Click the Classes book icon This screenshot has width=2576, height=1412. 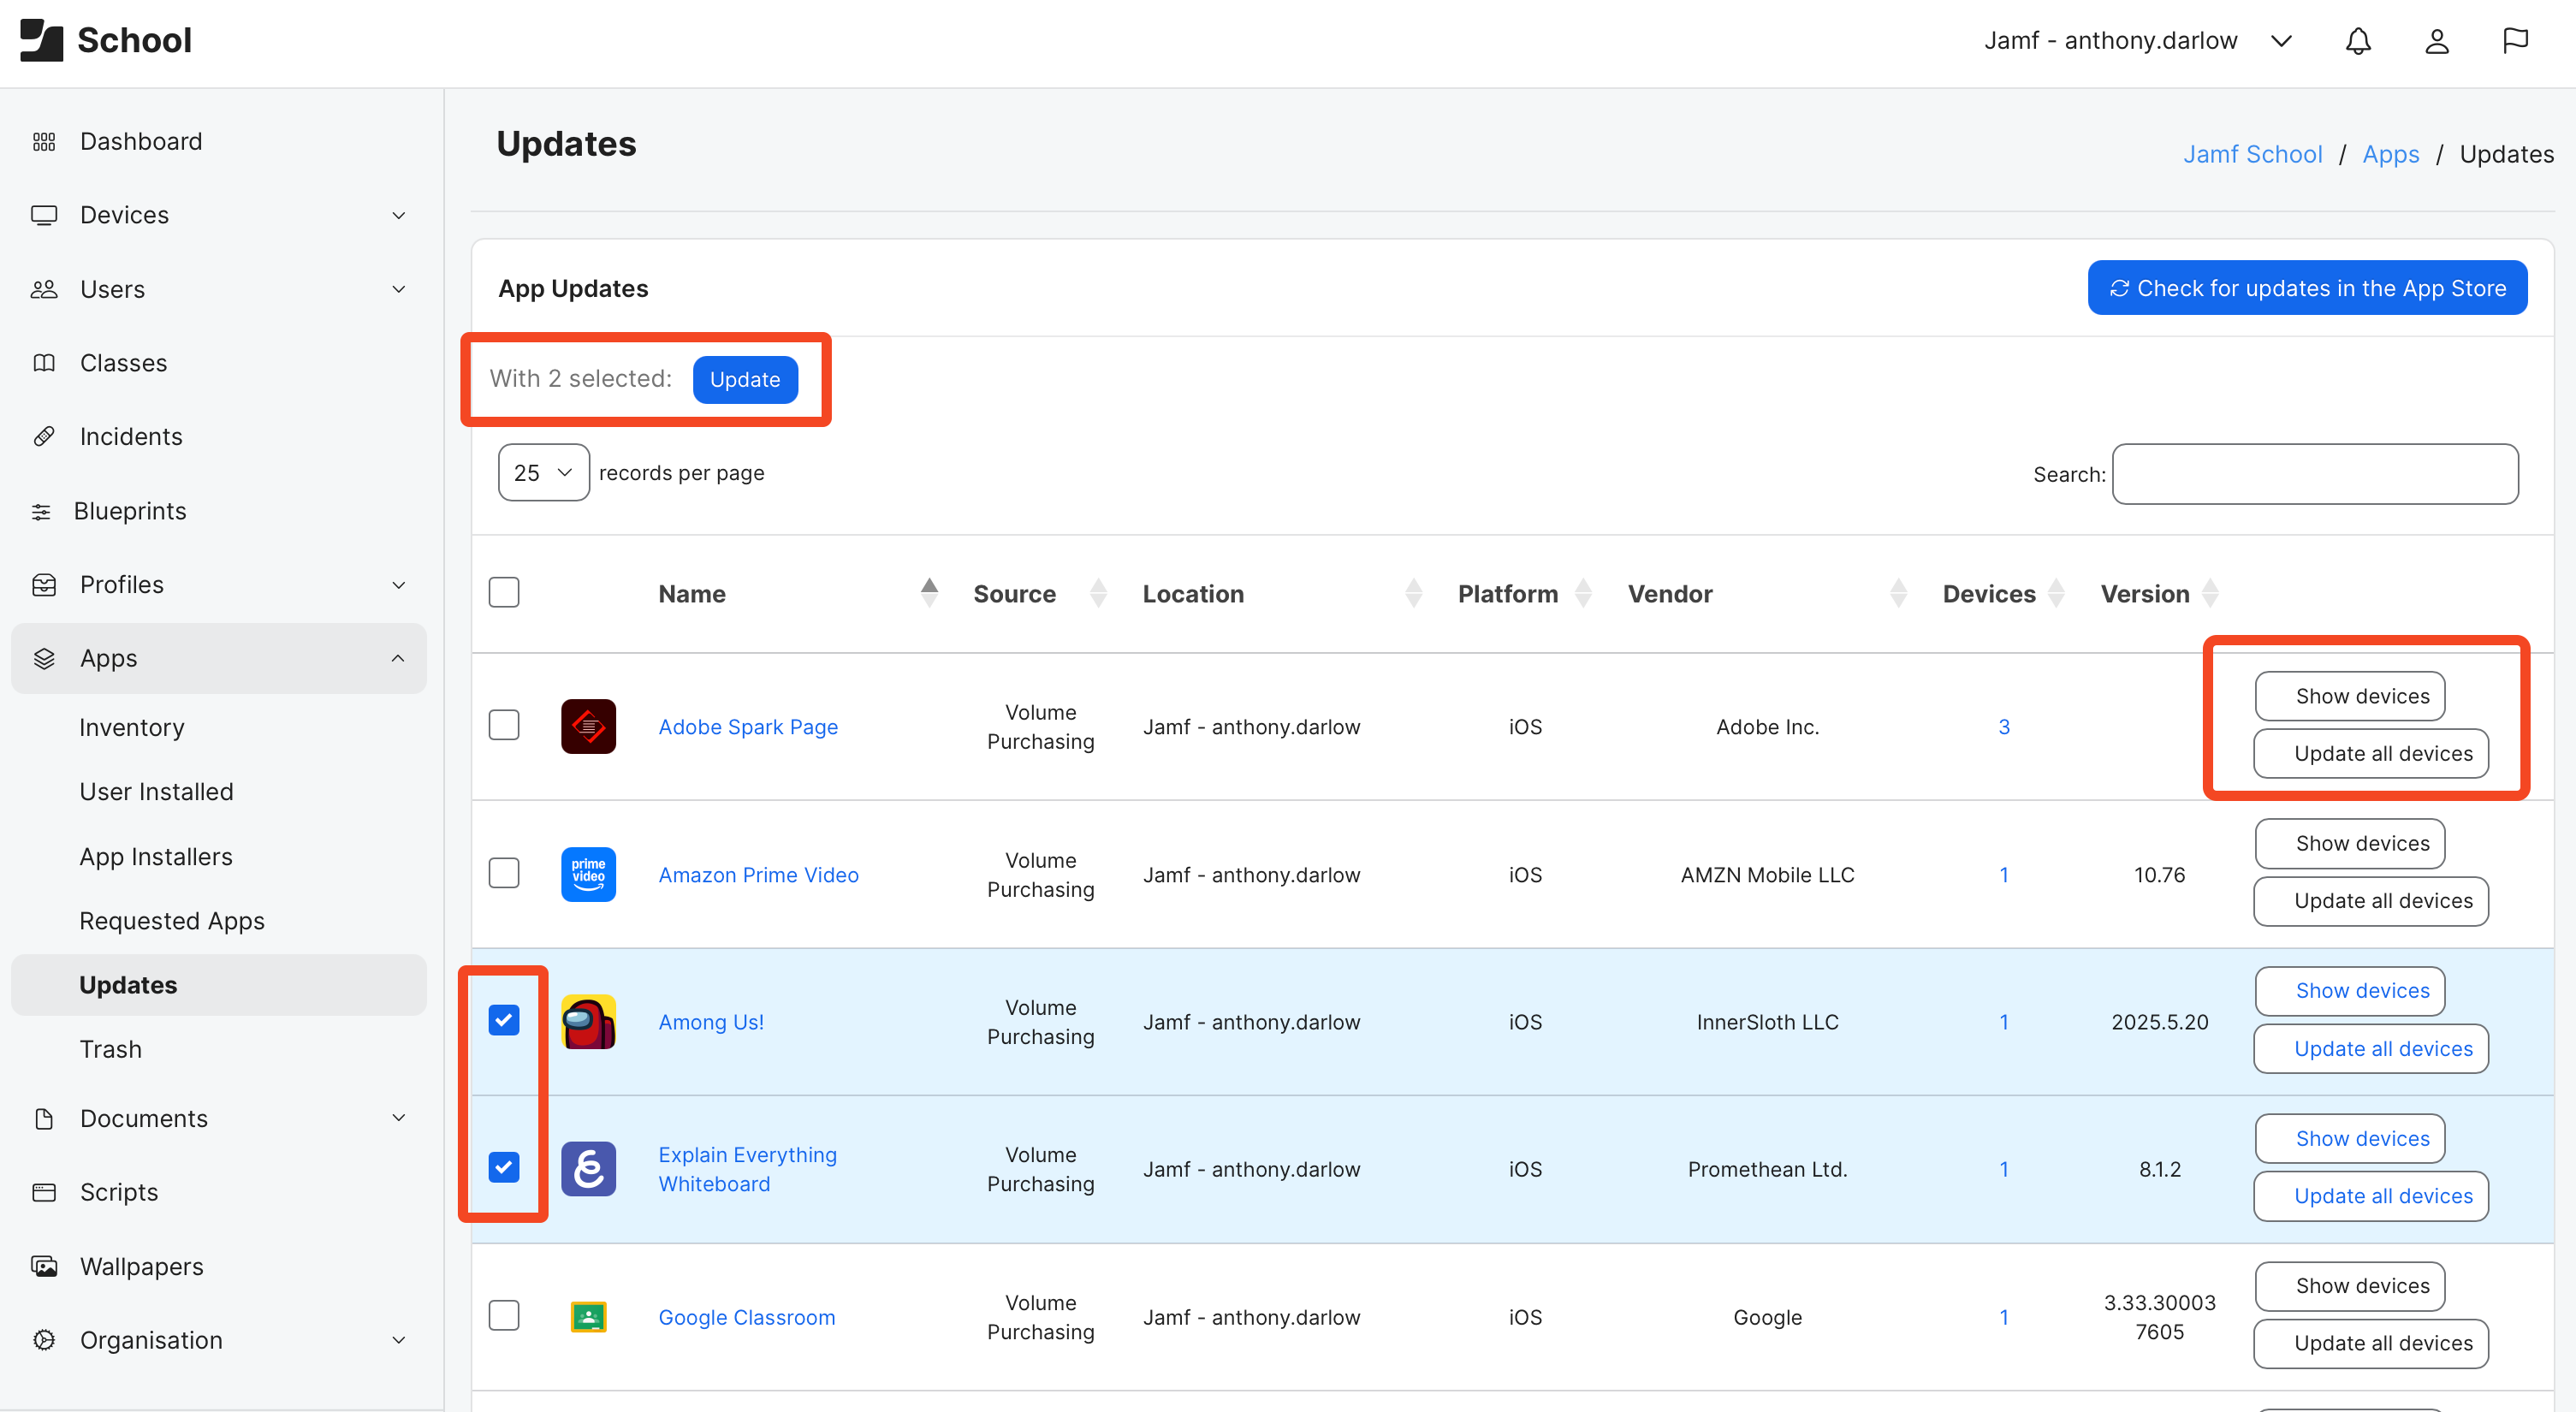tap(44, 363)
